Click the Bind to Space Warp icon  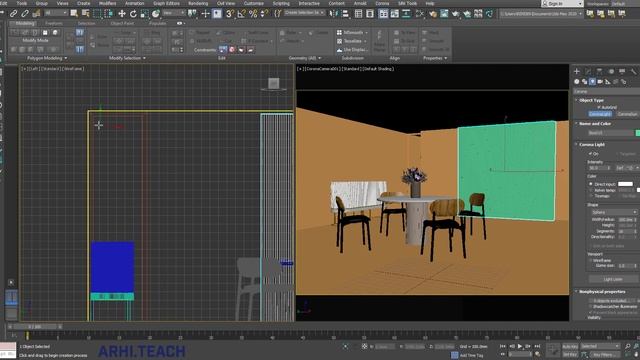click(36, 13)
